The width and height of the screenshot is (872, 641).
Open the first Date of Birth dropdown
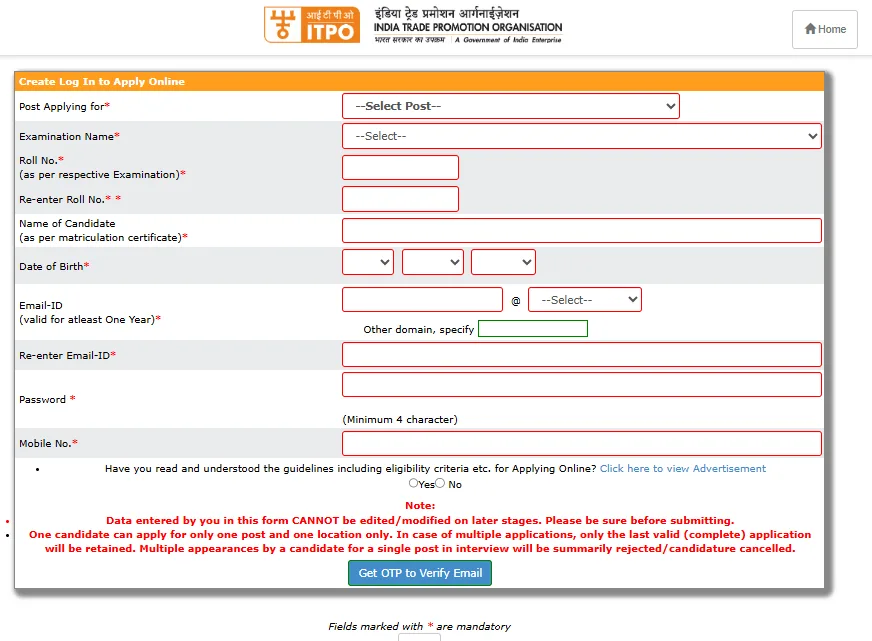coord(368,262)
